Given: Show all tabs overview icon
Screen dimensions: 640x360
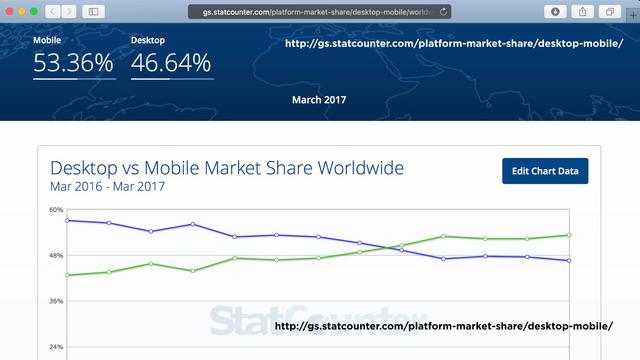Looking at the screenshot, I should (x=610, y=11).
